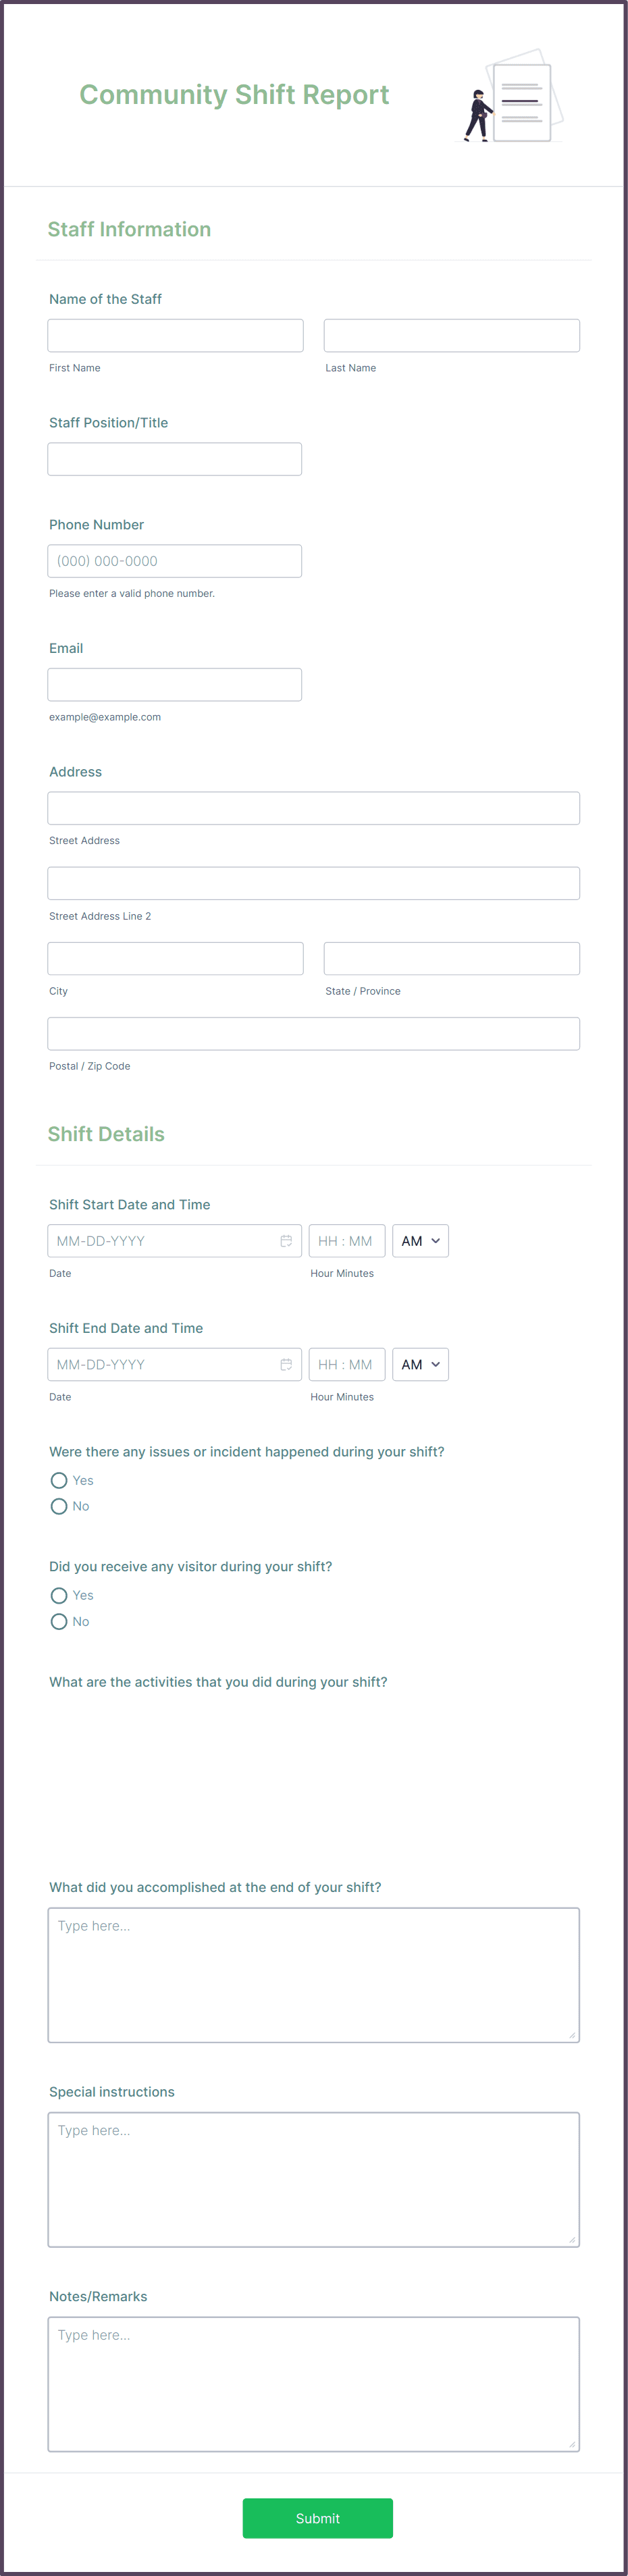Open the calendar icon for Shift Start Date
Screen dimensions: 628x2576
click(287, 1240)
